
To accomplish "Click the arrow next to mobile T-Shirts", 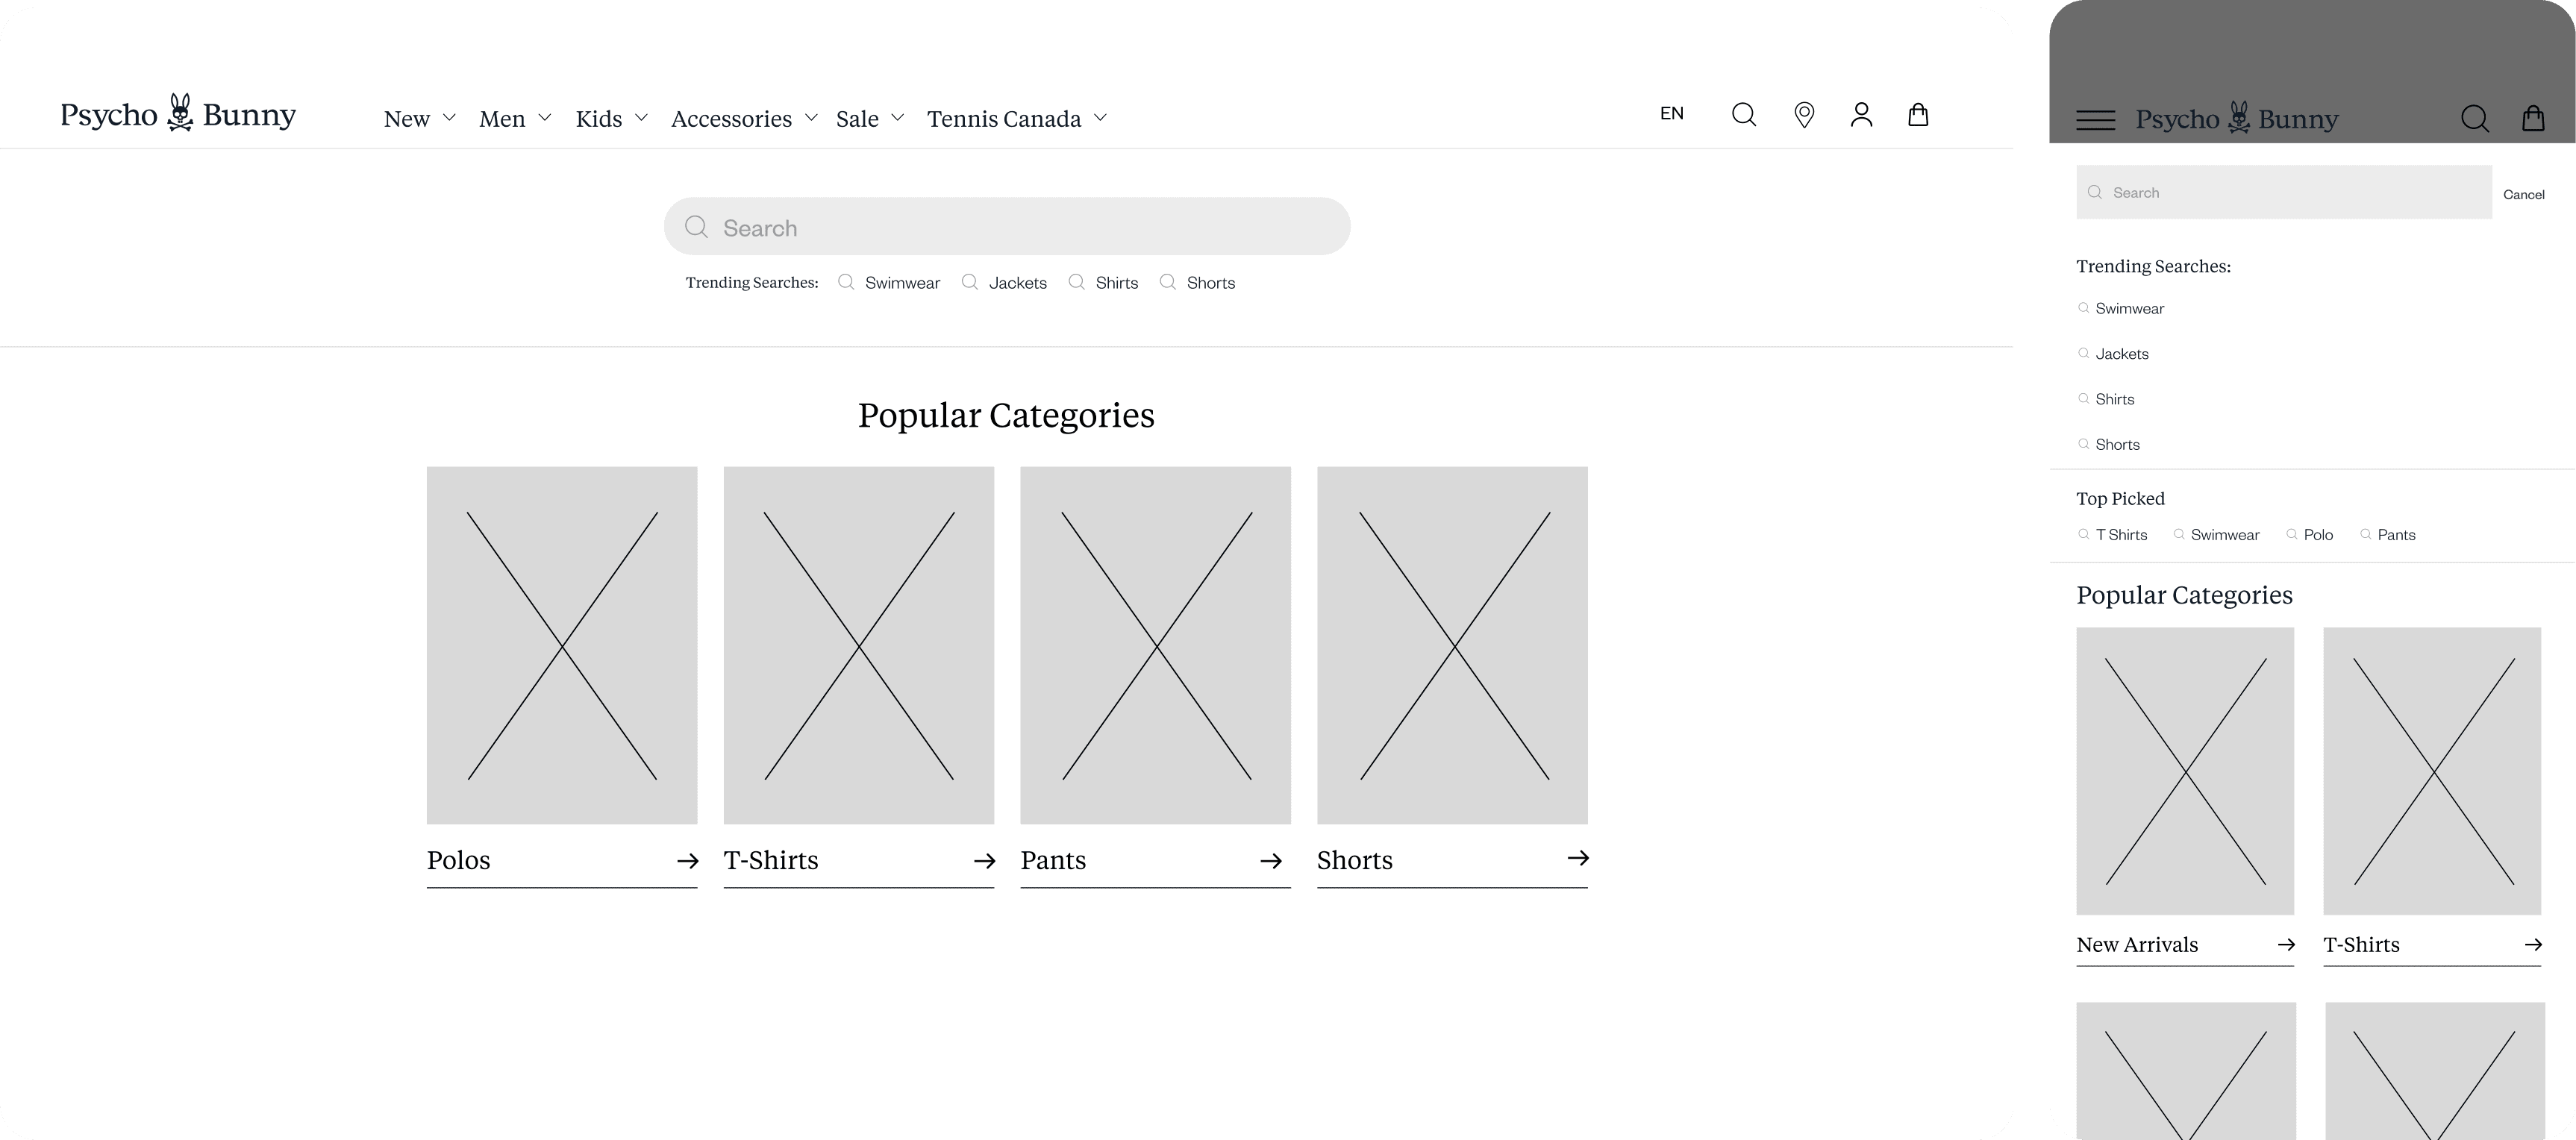I will [x=2533, y=945].
